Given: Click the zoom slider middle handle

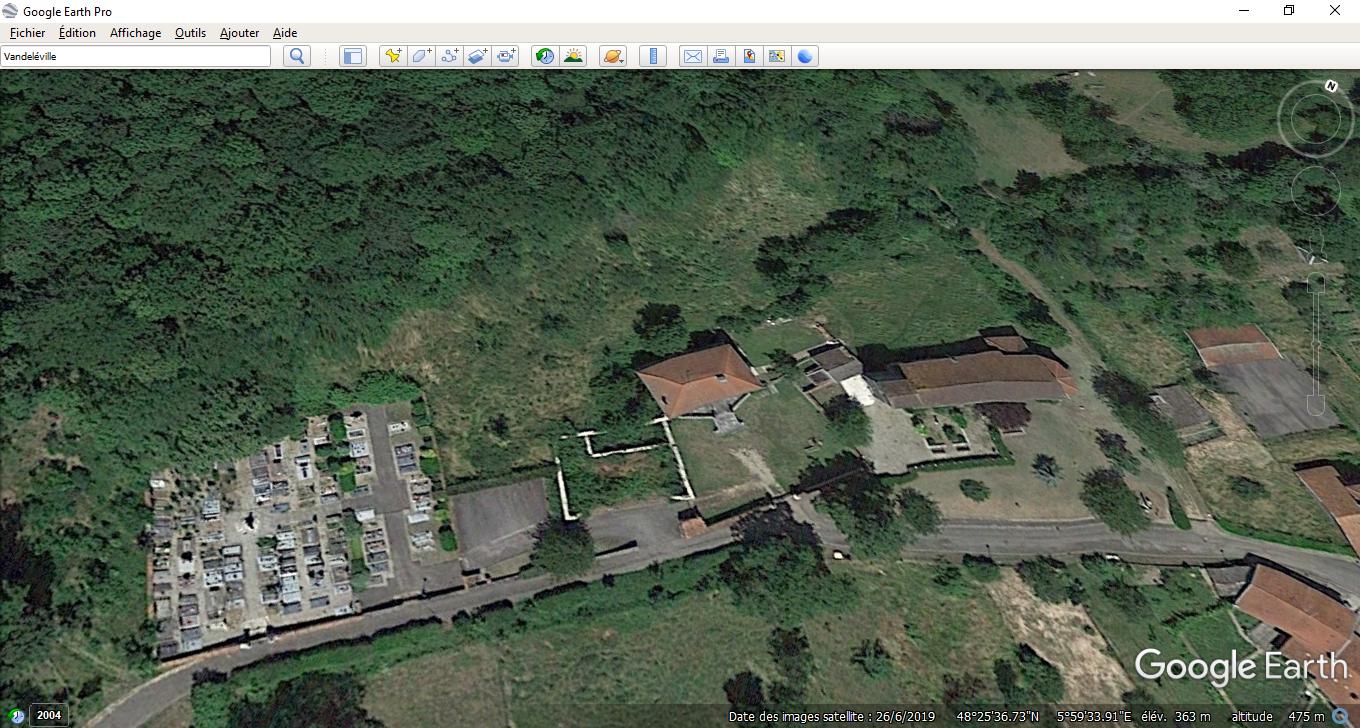Looking at the screenshot, I should click(1316, 344).
